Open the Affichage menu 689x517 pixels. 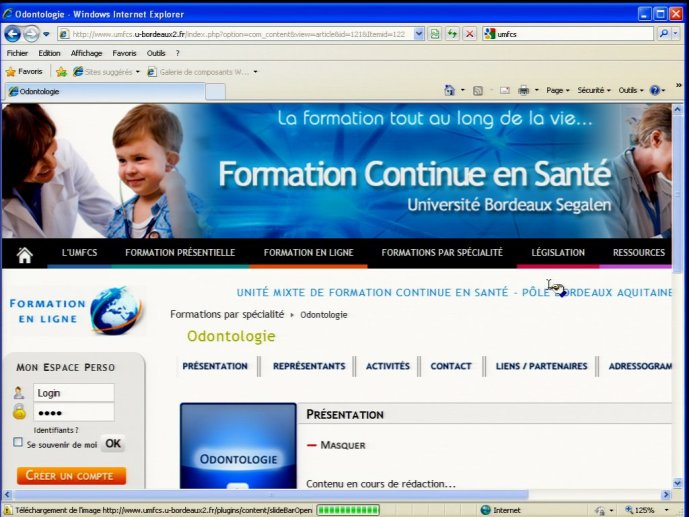(x=87, y=53)
